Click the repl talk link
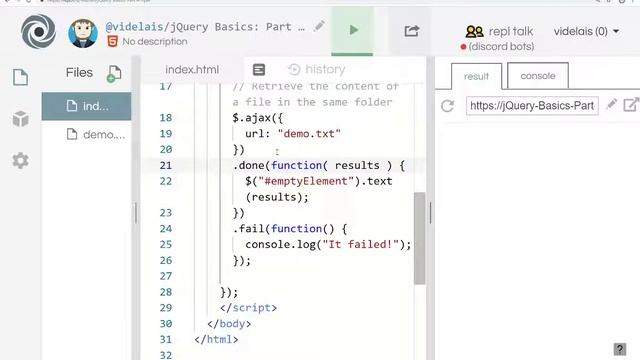 tap(511, 31)
